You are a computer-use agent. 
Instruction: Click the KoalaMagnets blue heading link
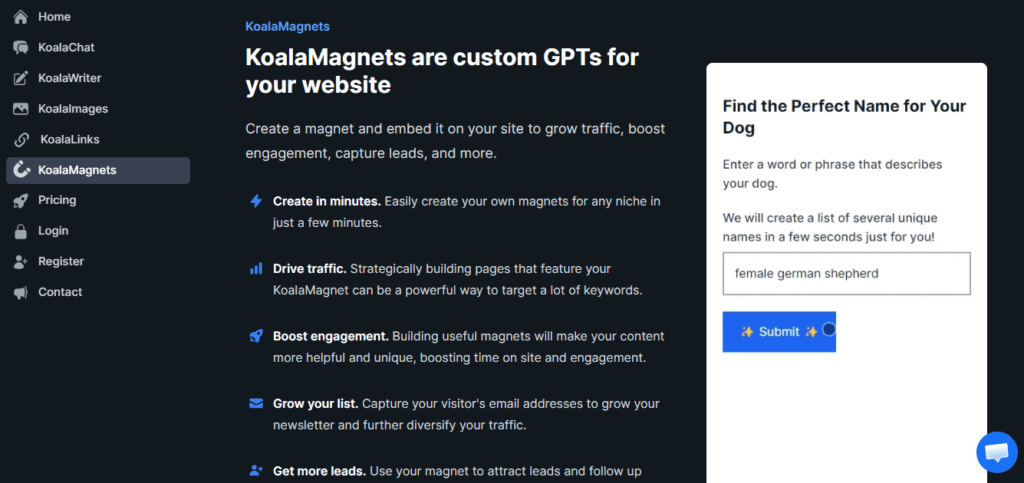[x=287, y=27]
